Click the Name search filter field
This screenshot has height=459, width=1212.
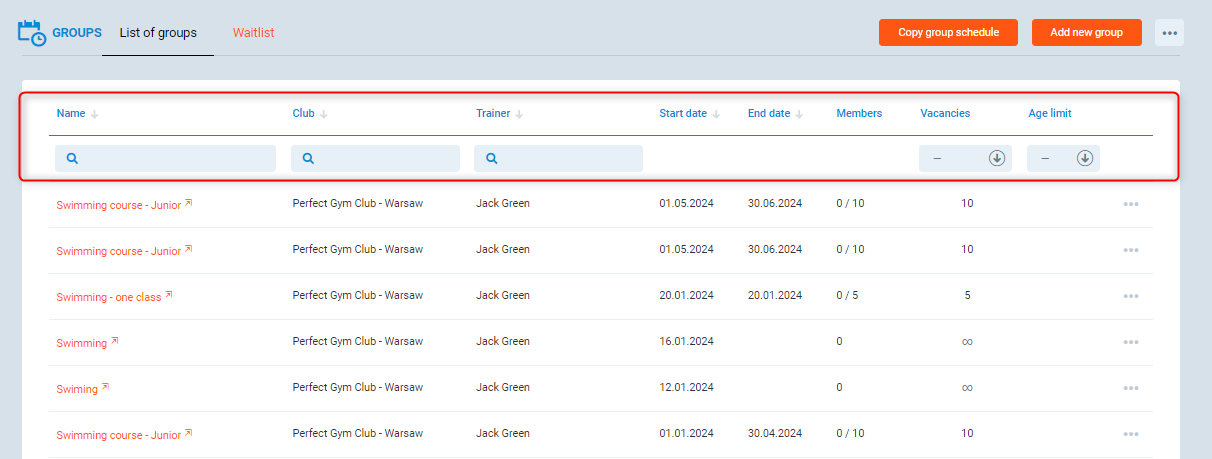pos(165,158)
